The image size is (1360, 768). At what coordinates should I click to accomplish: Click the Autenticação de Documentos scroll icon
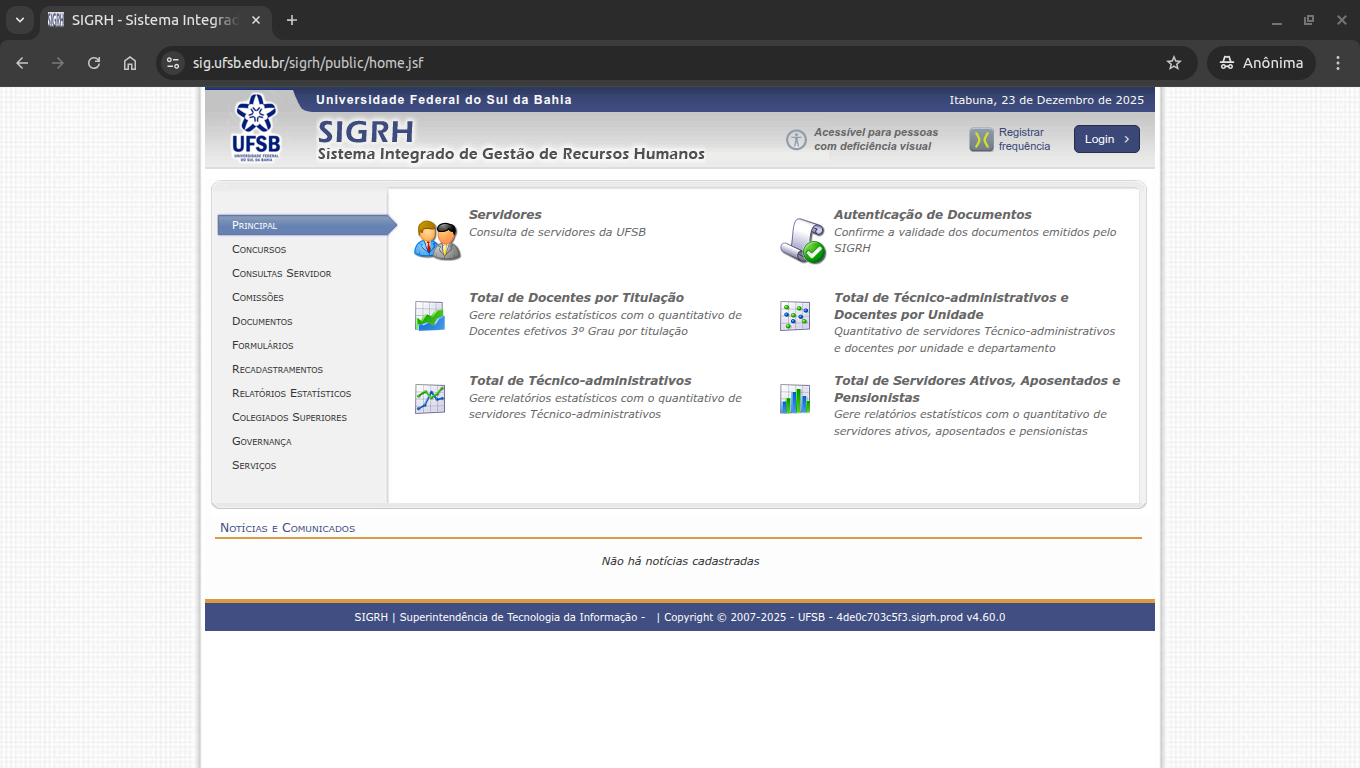pyautogui.click(x=803, y=239)
